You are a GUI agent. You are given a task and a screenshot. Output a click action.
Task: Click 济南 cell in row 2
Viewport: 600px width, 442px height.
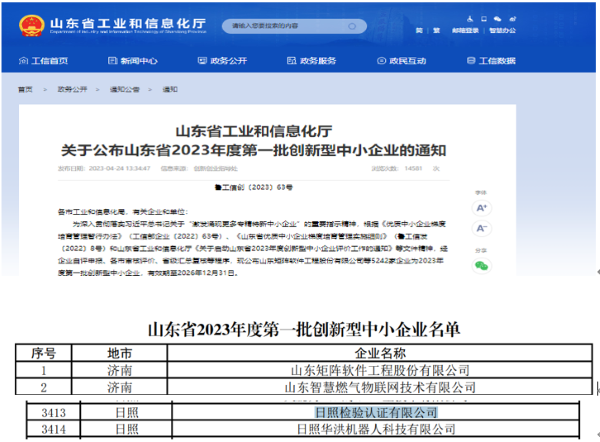pos(119,387)
